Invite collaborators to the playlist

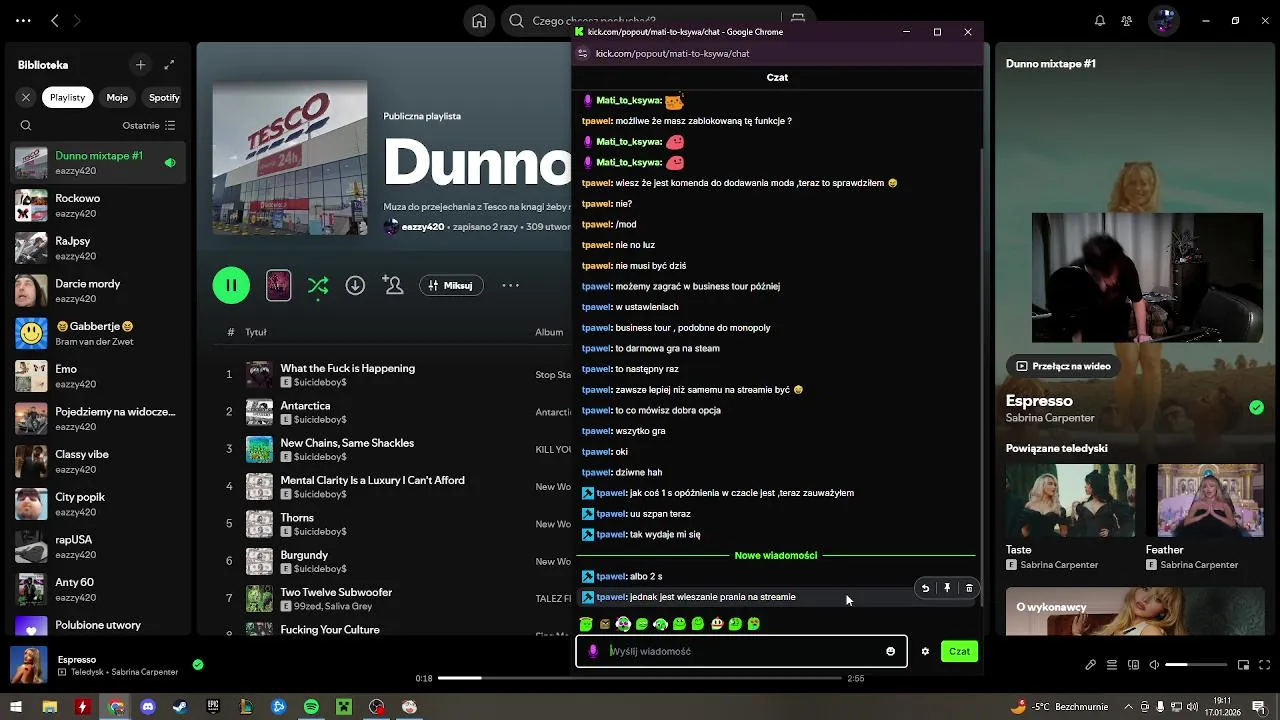tap(393, 285)
